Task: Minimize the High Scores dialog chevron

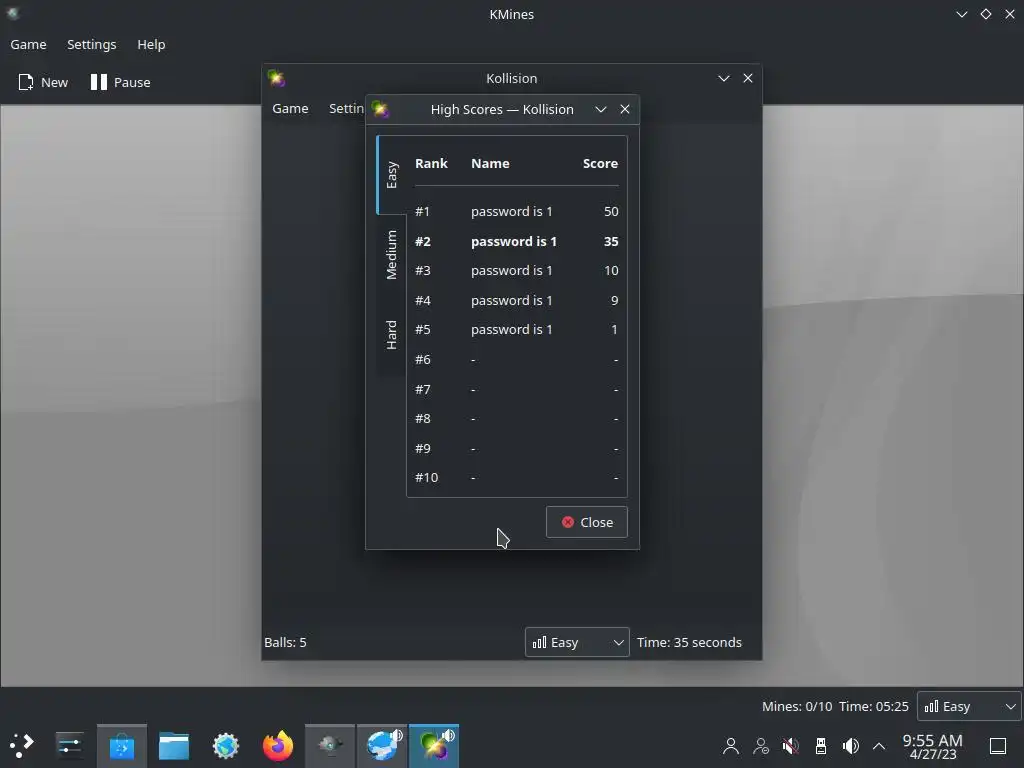Action: (601, 109)
